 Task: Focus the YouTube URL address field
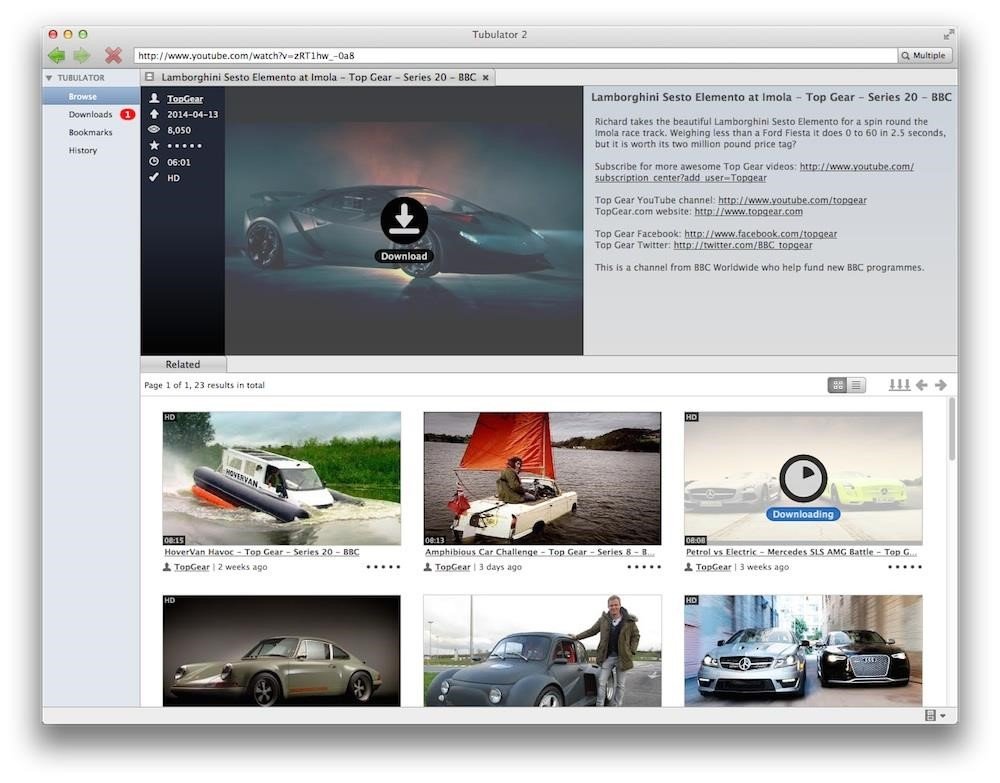coord(515,55)
